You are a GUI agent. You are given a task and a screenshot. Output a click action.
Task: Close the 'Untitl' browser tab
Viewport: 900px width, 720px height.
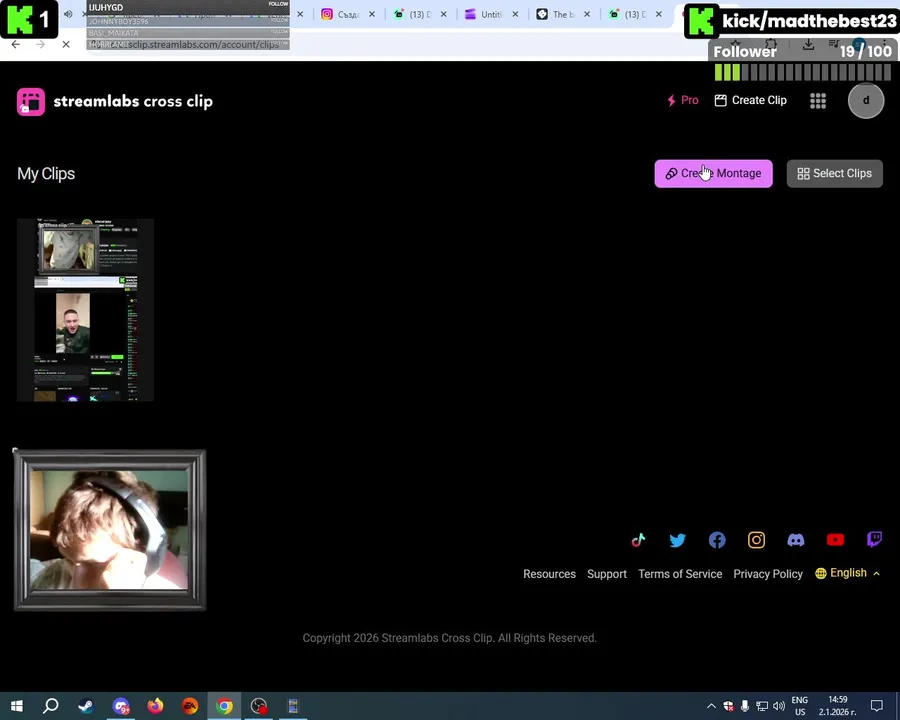[515, 14]
